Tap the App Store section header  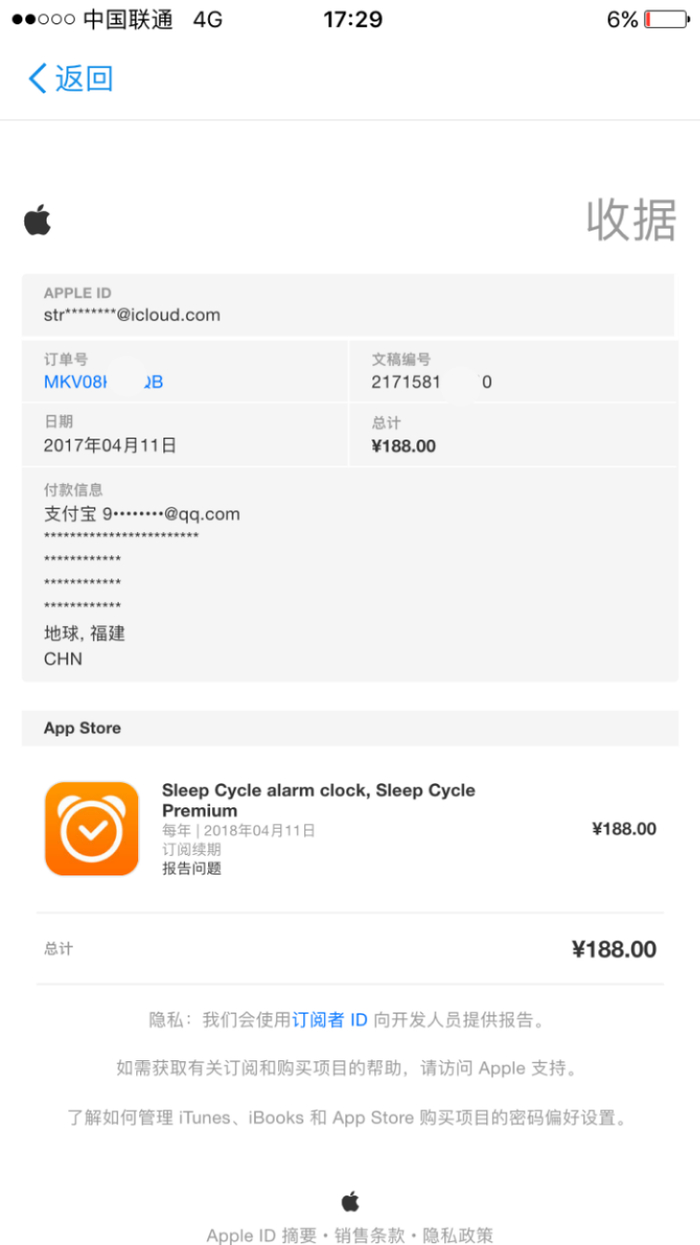click(x=82, y=728)
